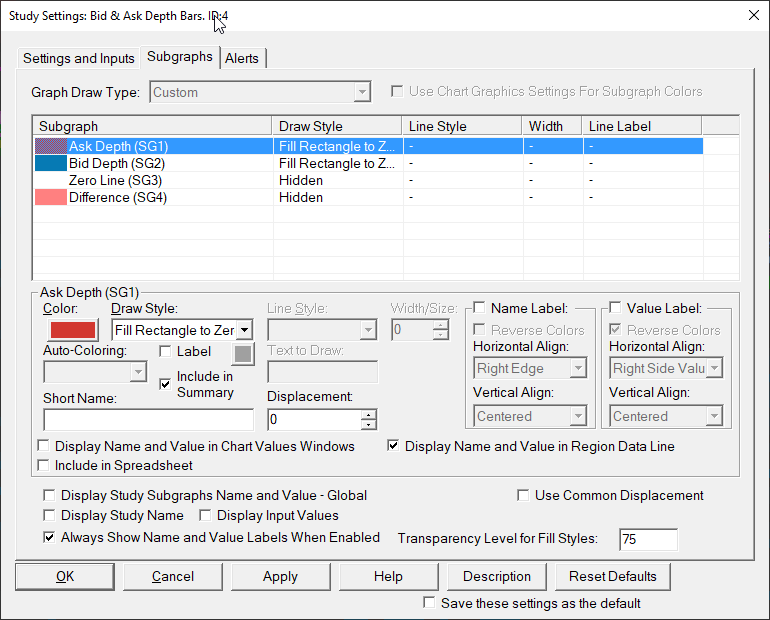Open the red Color picker button

(73, 330)
